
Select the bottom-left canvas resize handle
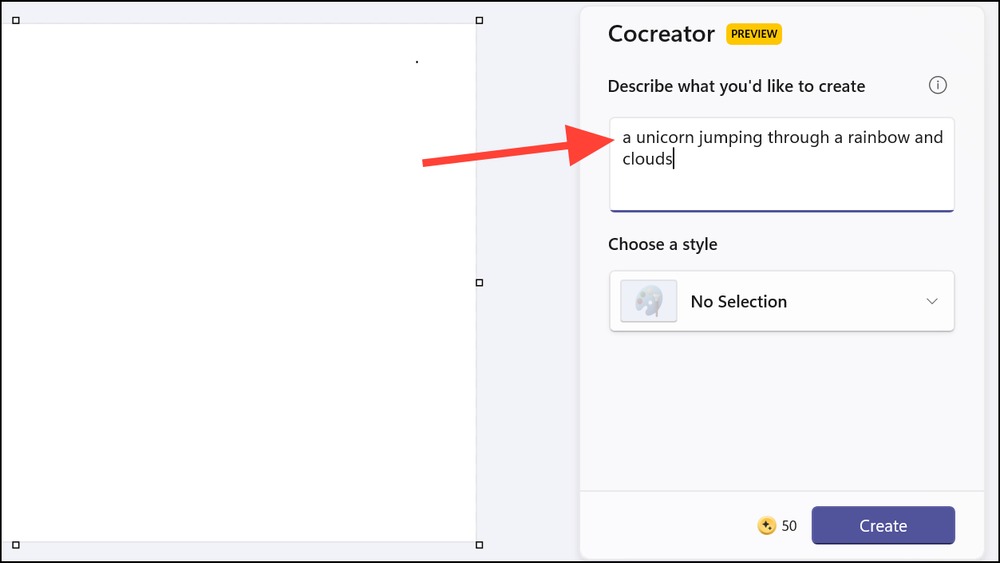[x=16, y=545]
